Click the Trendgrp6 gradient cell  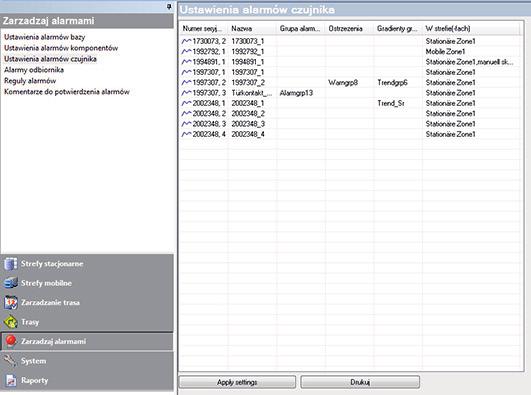392,83
